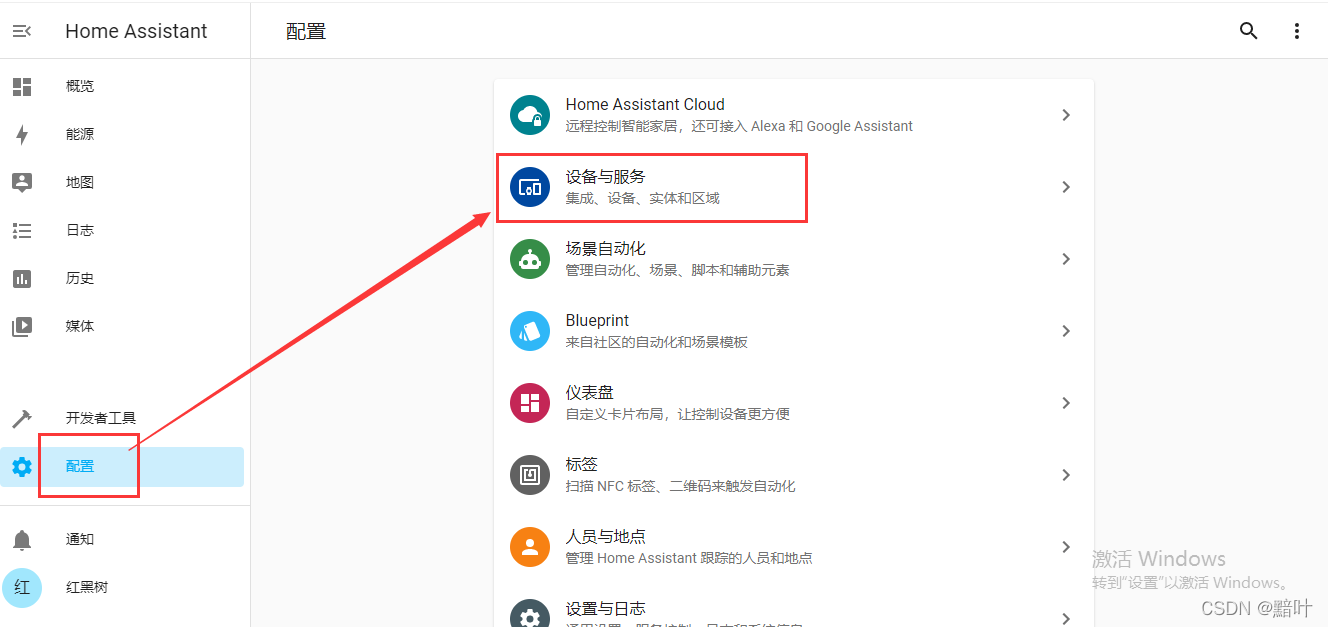This screenshot has height=627, width=1328.
Task: Click the 场景自动化 robot icon
Action: [x=530, y=259]
